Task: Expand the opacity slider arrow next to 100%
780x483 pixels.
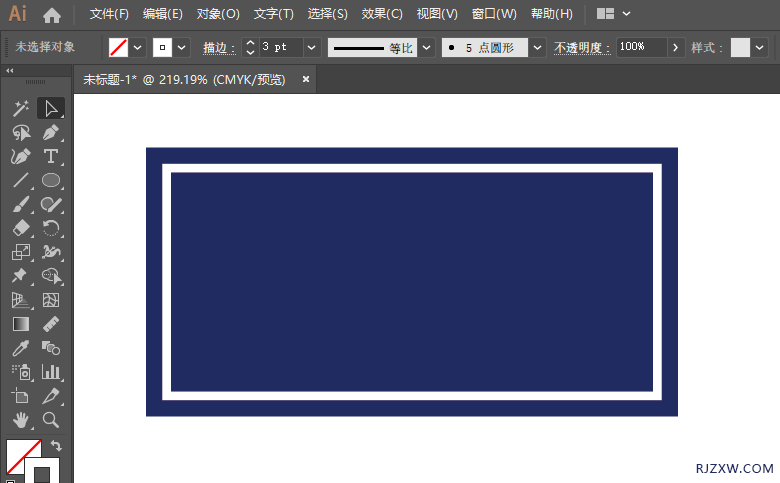Action: pyautogui.click(x=675, y=48)
